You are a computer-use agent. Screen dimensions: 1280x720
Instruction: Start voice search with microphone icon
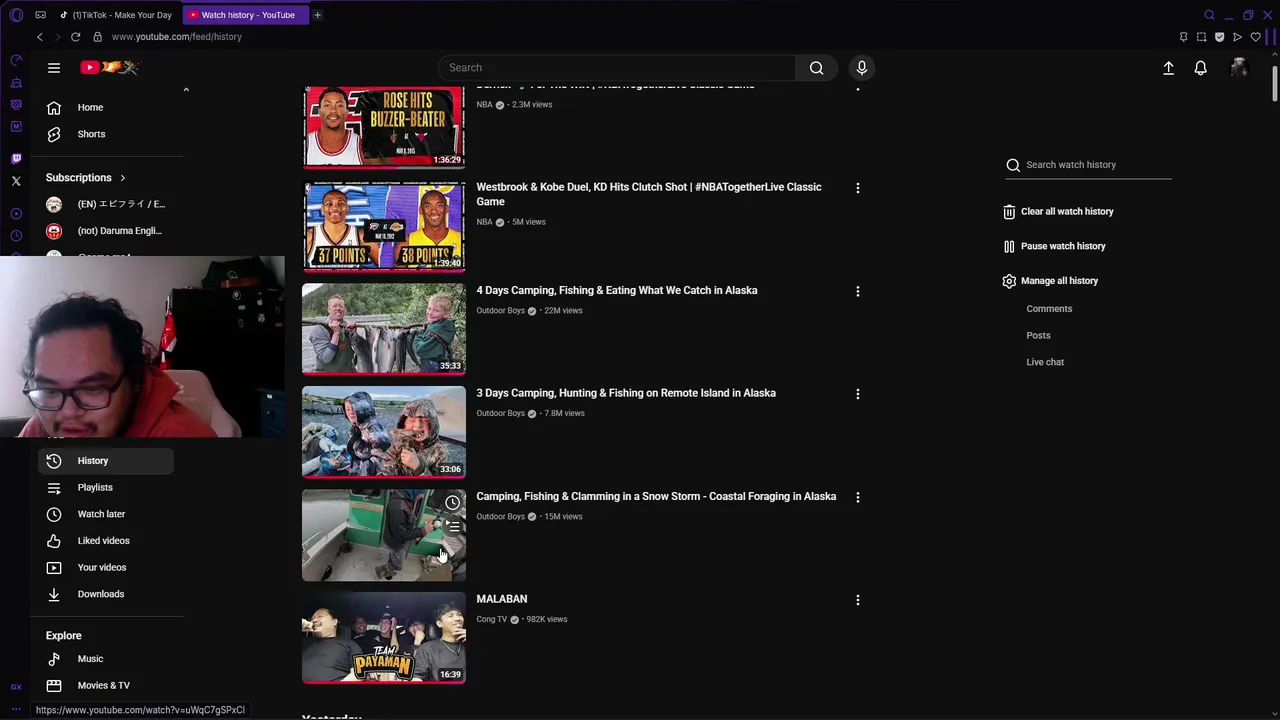(862, 68)
